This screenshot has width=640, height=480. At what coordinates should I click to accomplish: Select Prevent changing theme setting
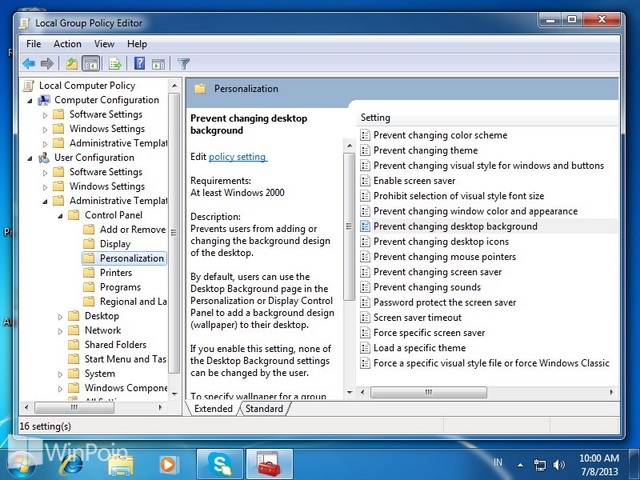(x=425, y=151)
